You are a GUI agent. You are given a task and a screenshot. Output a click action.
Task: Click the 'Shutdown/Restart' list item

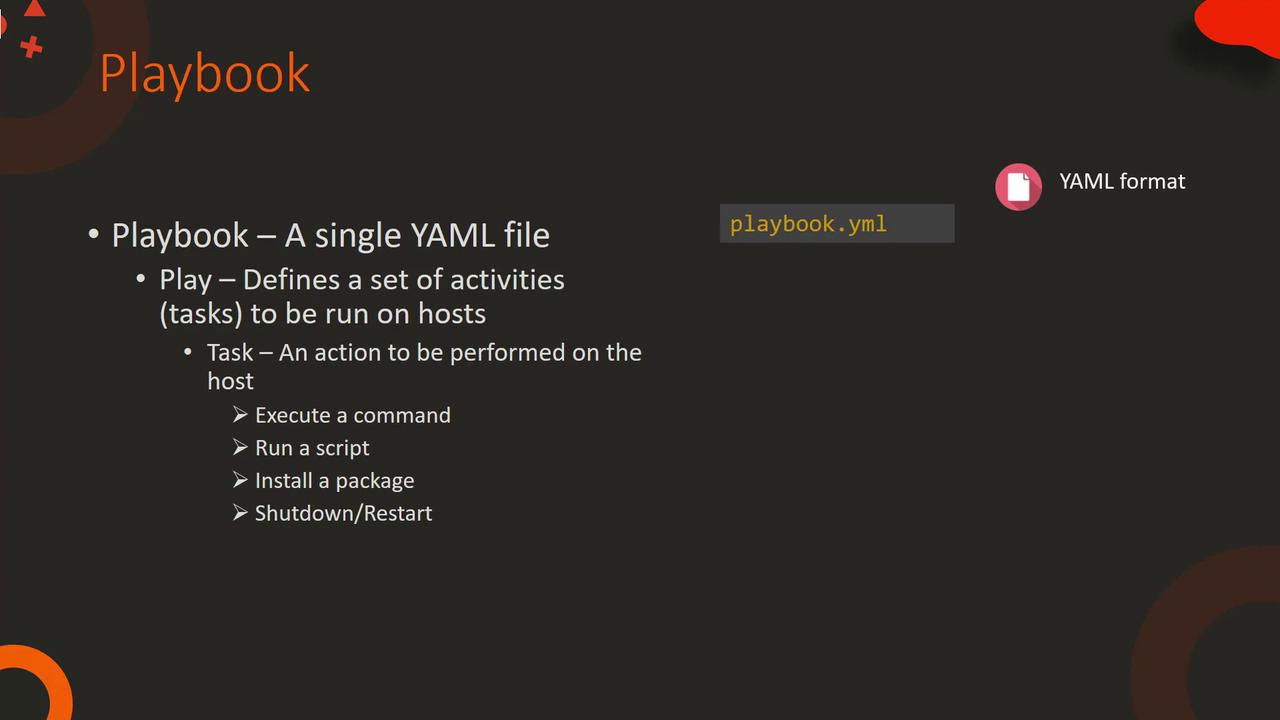[343, 513]
